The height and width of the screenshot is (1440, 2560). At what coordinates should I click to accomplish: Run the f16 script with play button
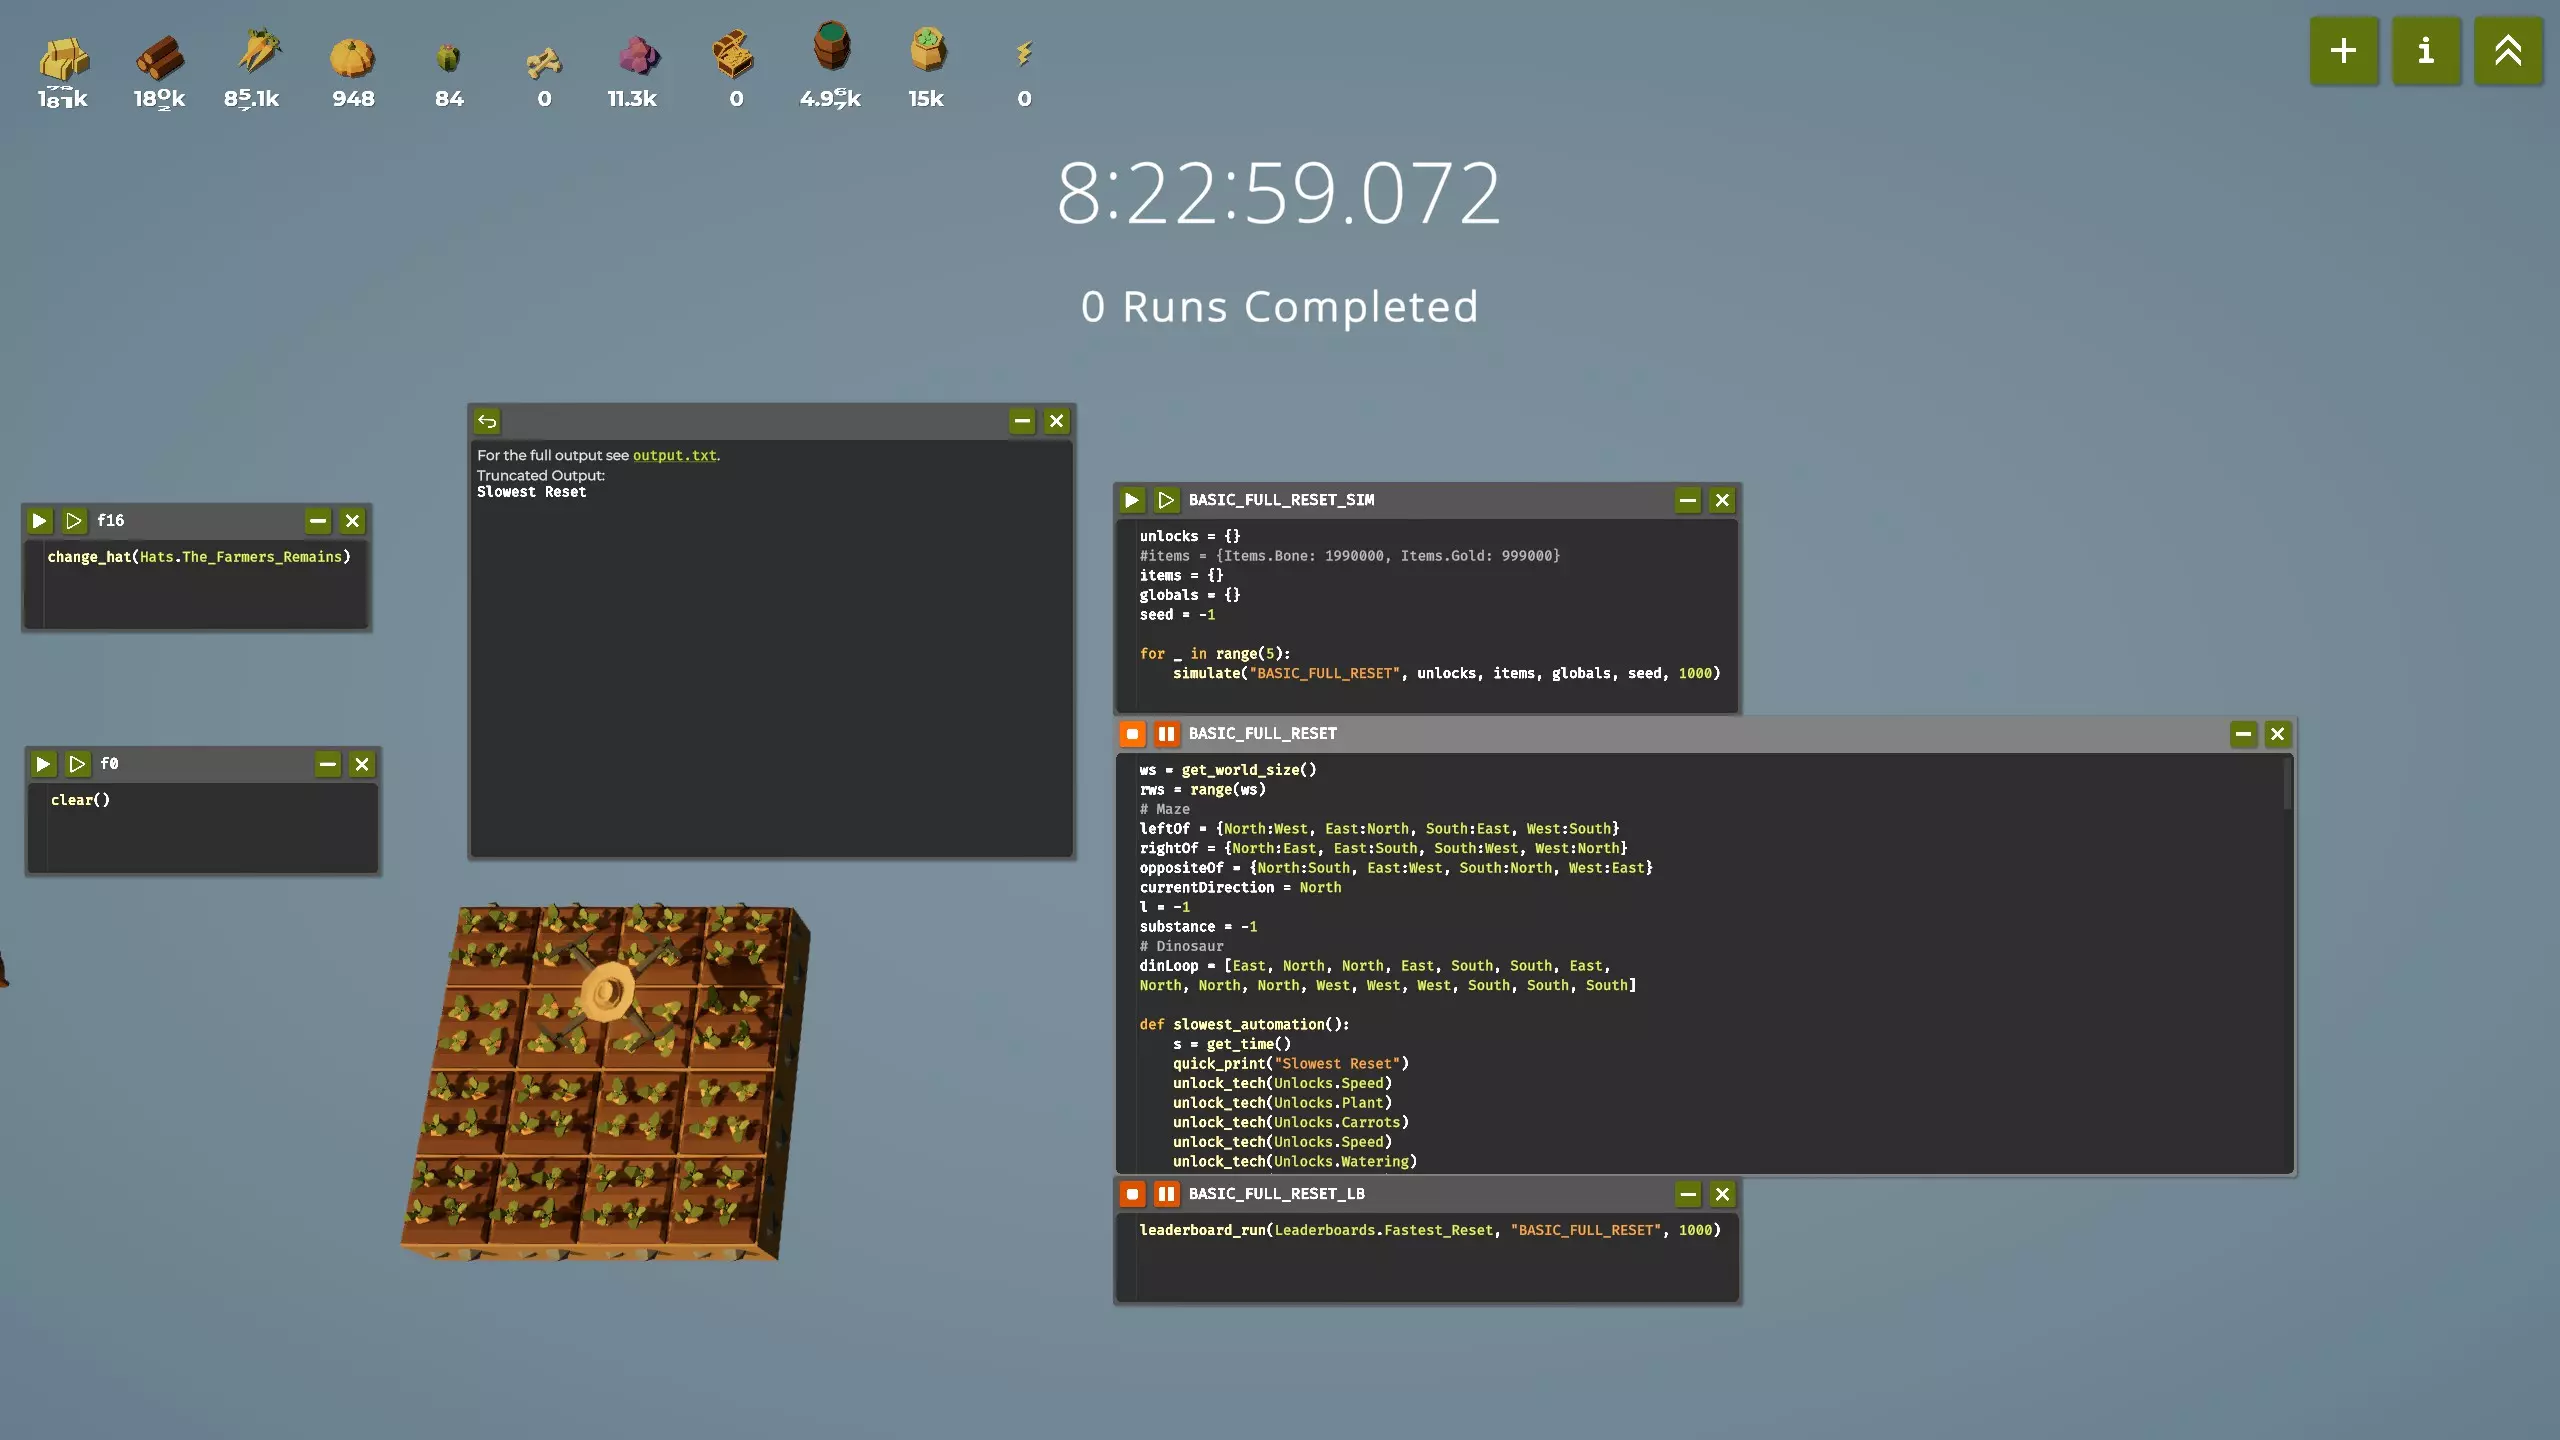(39, 521)
